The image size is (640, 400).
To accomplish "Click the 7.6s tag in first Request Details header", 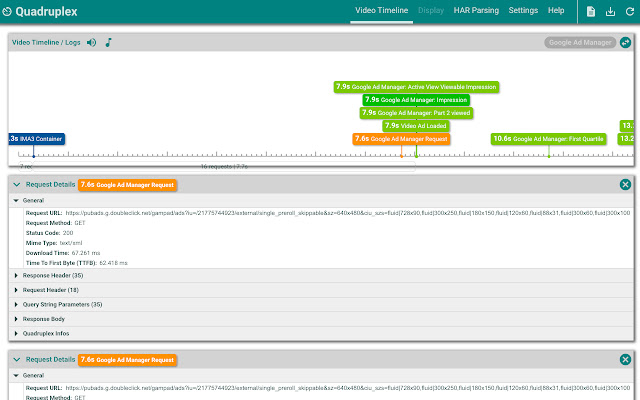I will click(x=127, y=185).
